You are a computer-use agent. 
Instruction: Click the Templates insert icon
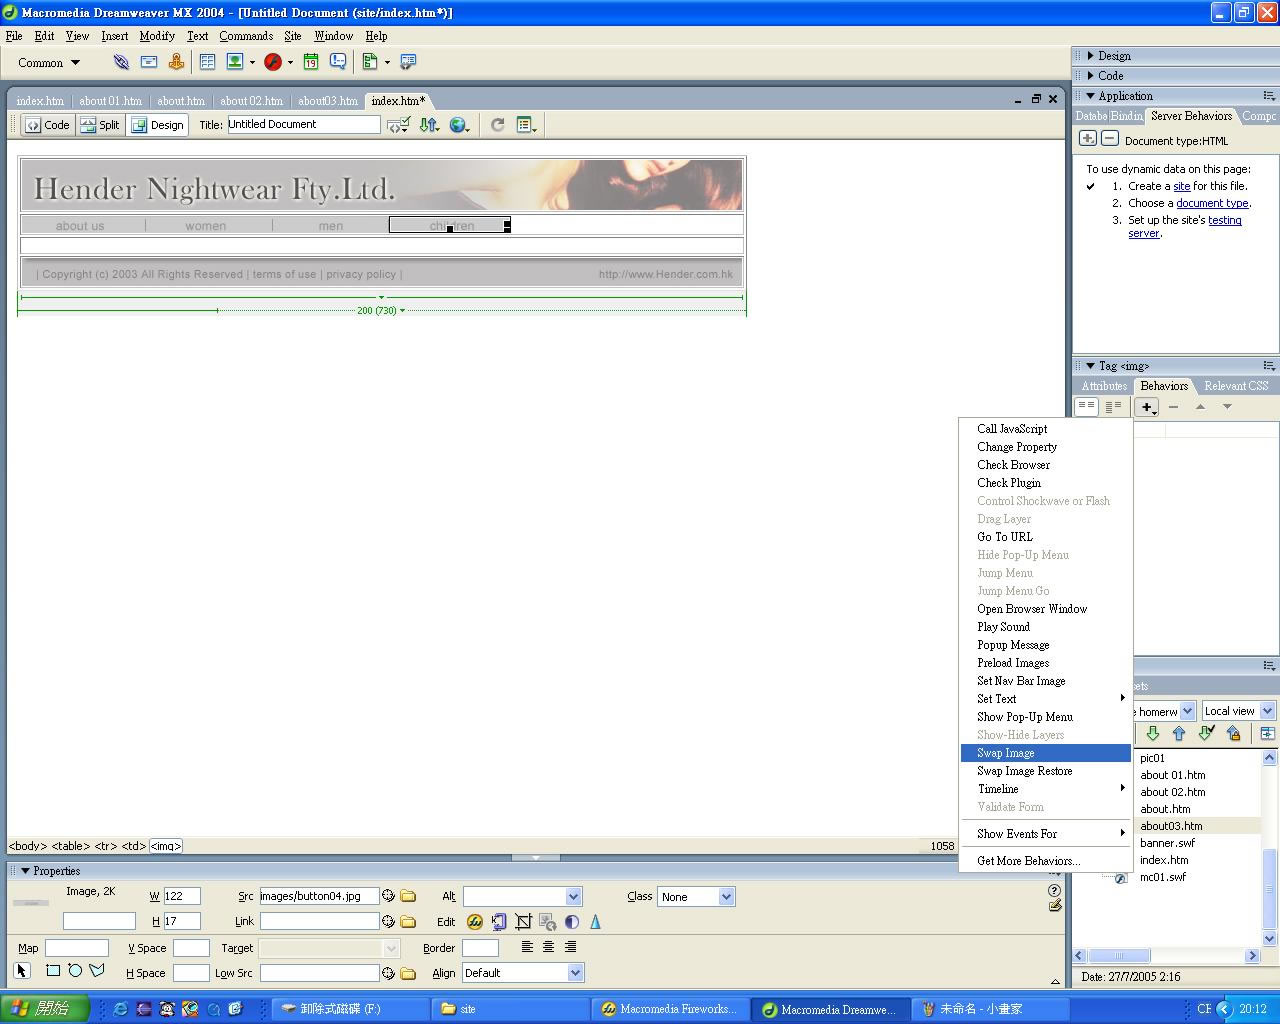pos(370,62)
